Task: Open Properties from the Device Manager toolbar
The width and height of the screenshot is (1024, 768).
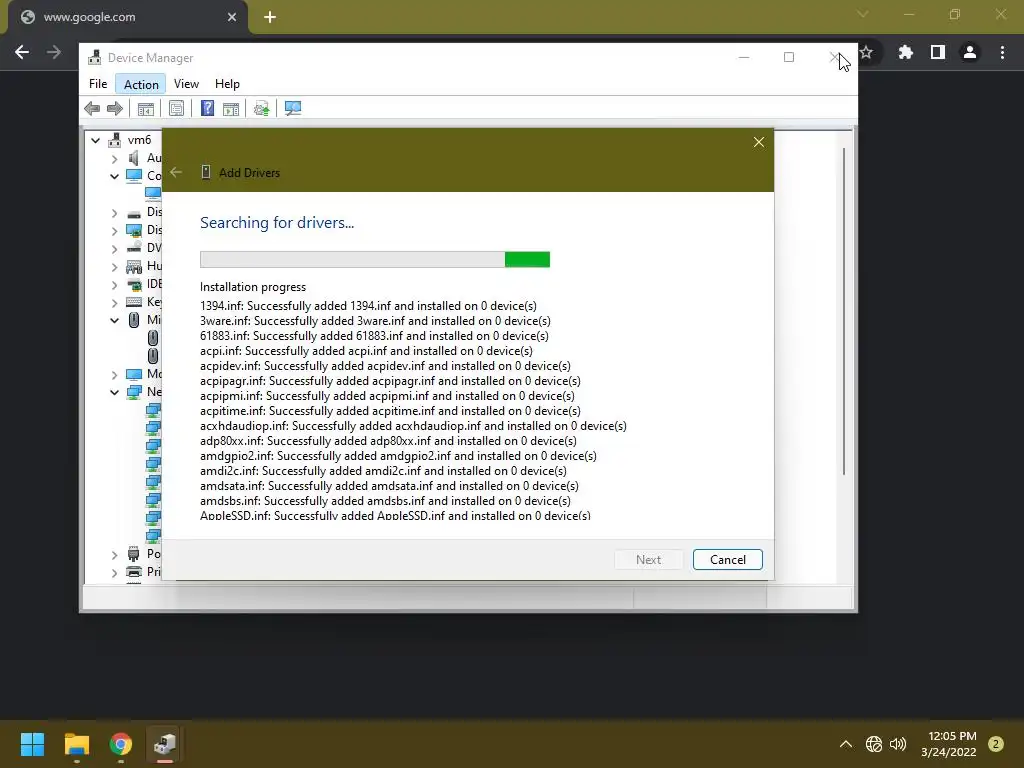Action: [176, 108]
